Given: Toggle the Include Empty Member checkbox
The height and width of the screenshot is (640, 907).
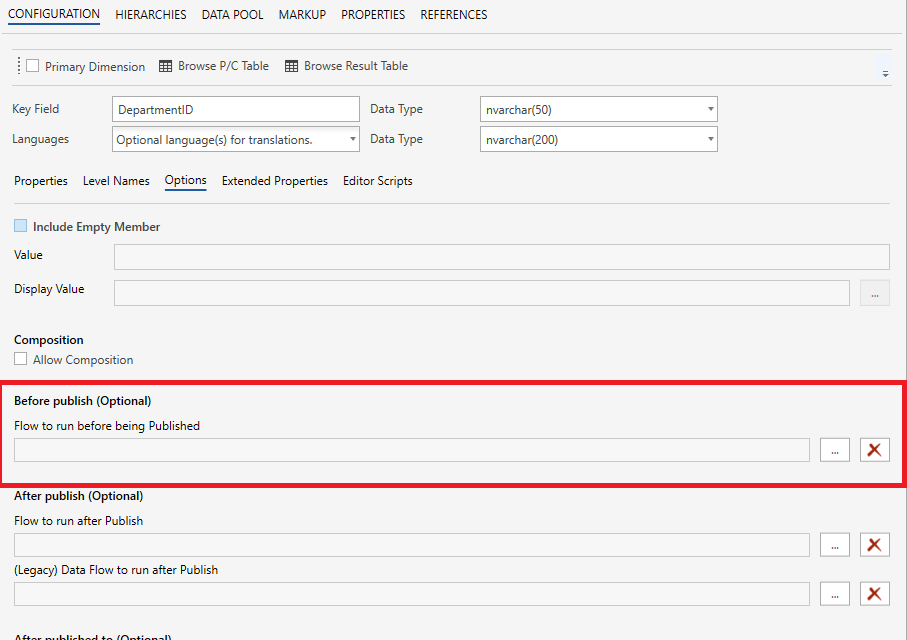Looking at the screenshot, I should tap(21, 226).
